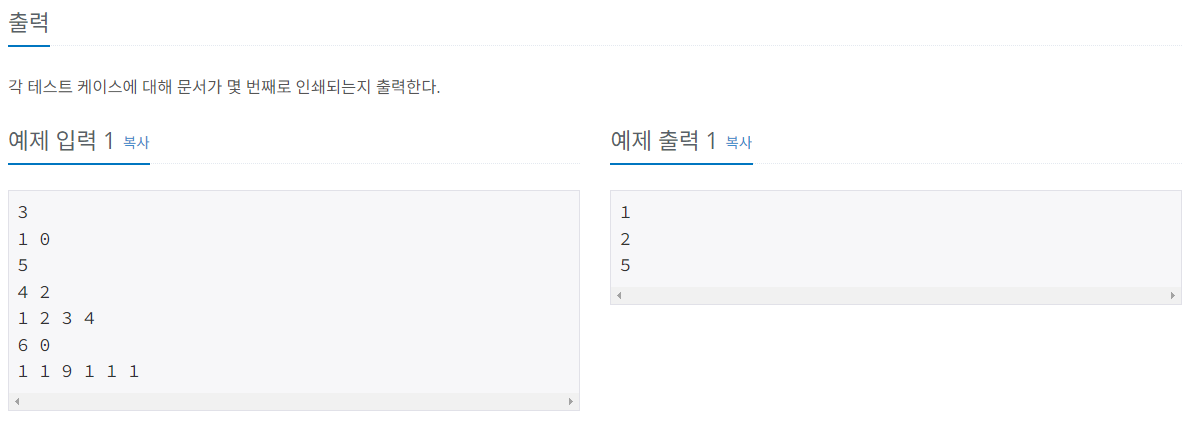Click the input sample horizontal scrollbar track
Image resolution: width=1198 pixels, height=423 pixels.
293,401
